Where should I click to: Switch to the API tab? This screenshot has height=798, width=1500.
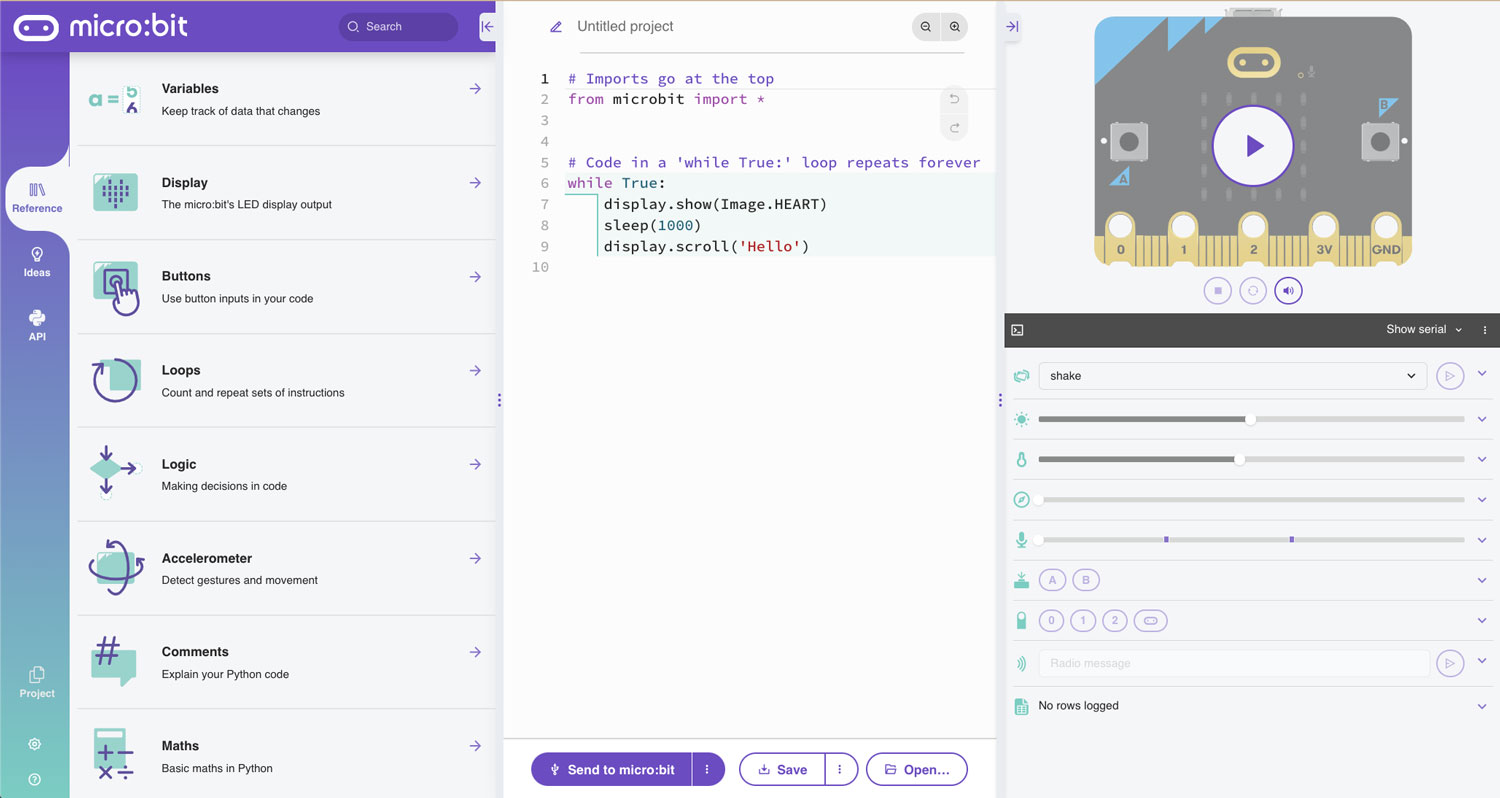[x=37, y=326]
